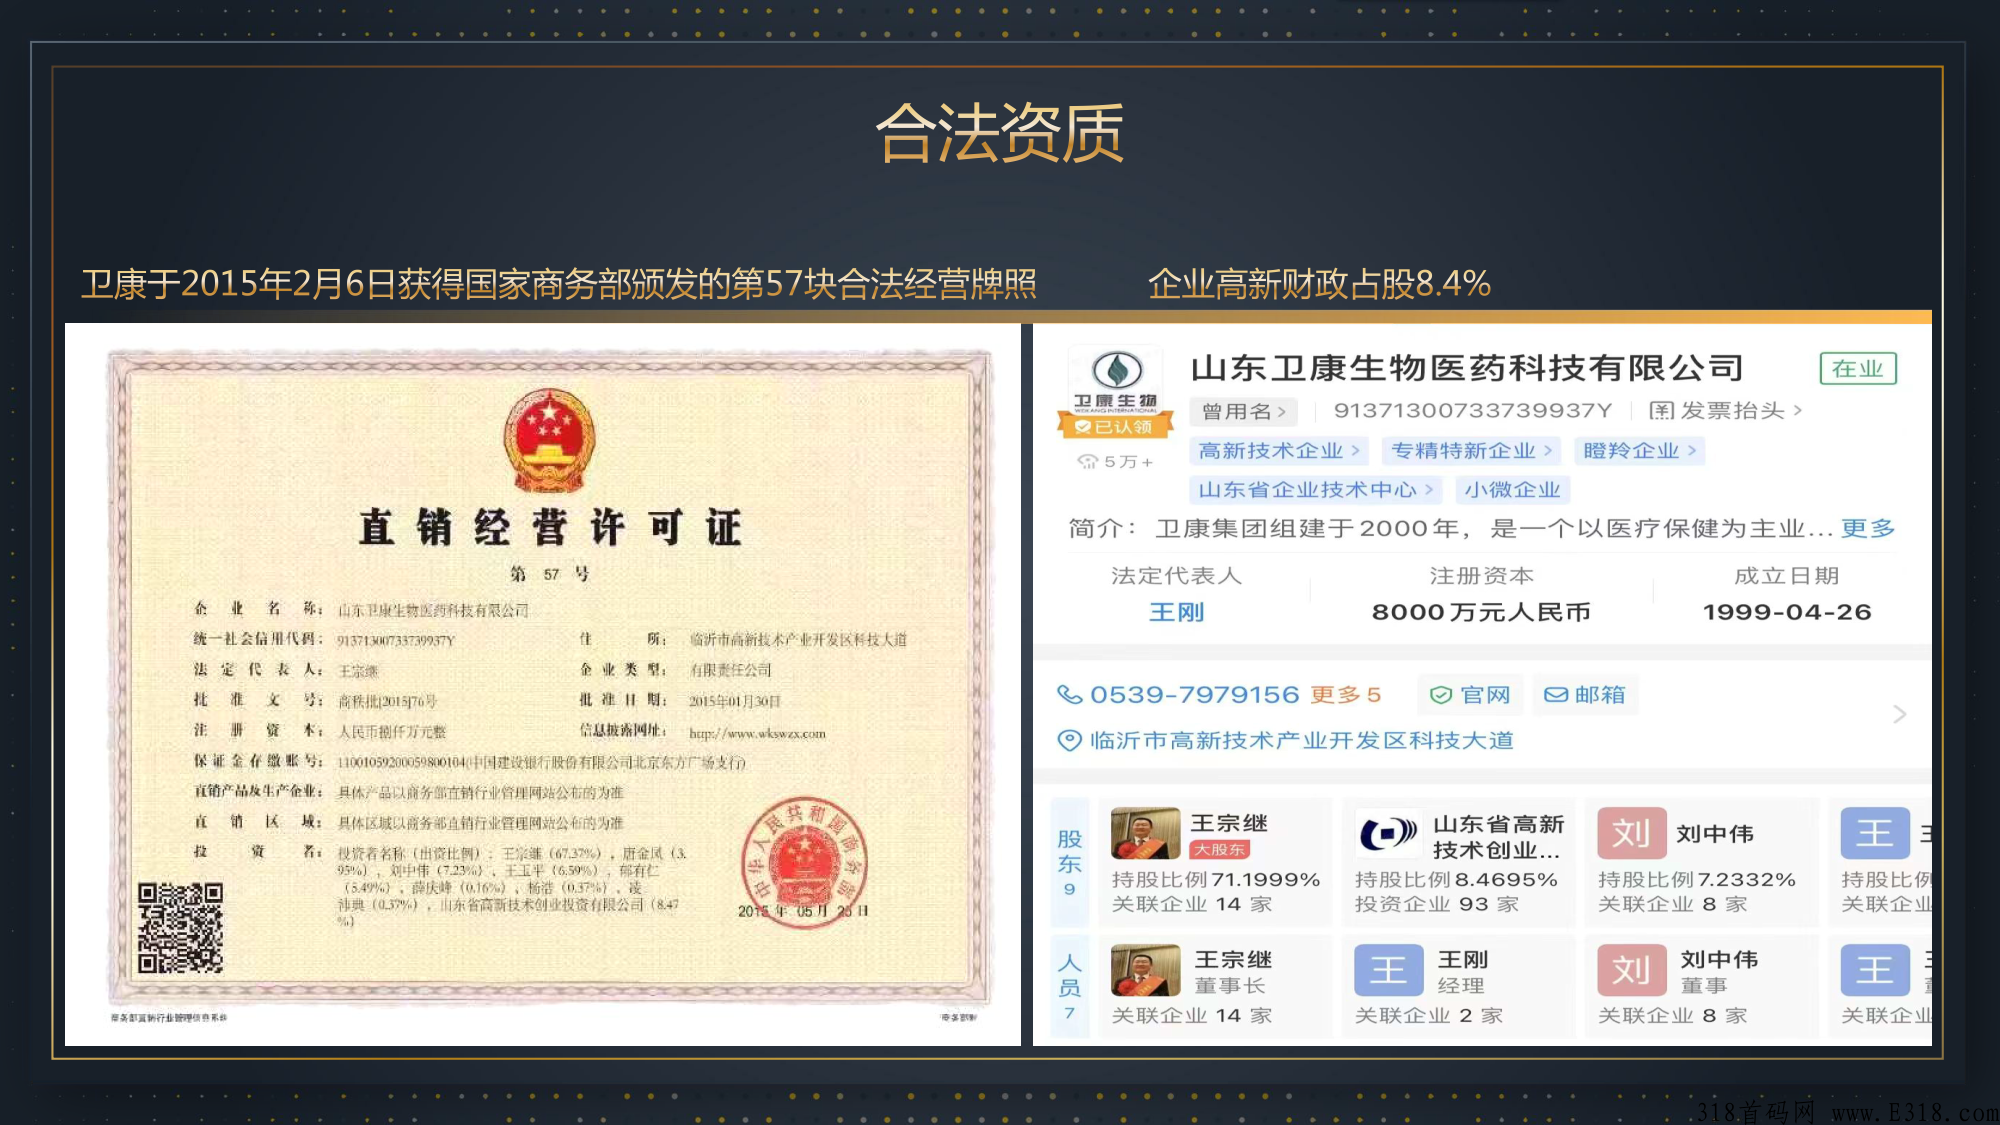Click 持股比例 8.4695% text

point(1456,879)
